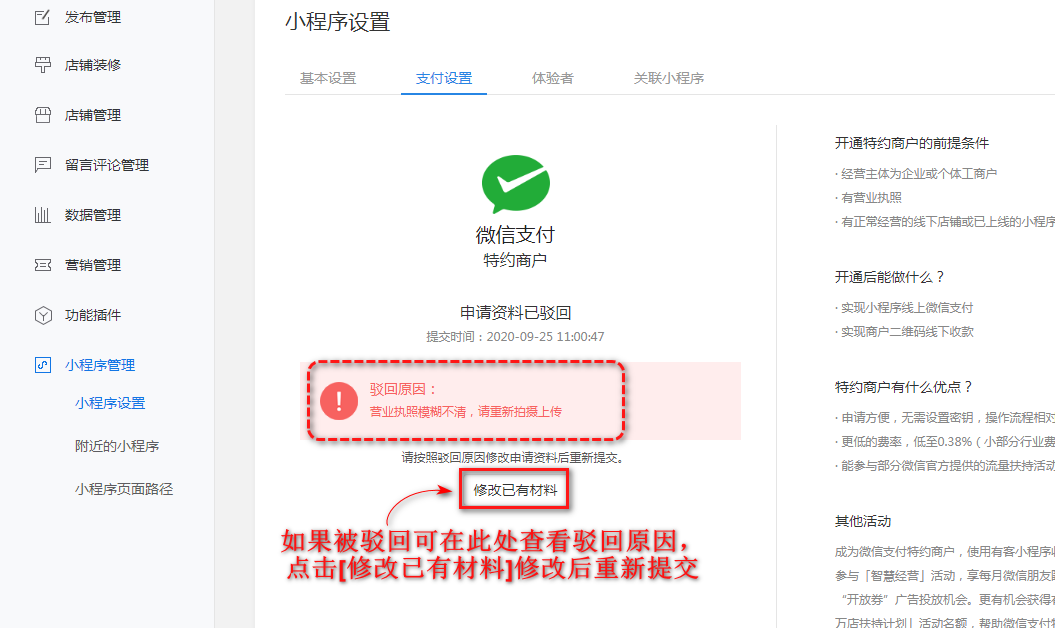Click the green WeChat Pay logo
1055x628 pixels.
(515, 184)
